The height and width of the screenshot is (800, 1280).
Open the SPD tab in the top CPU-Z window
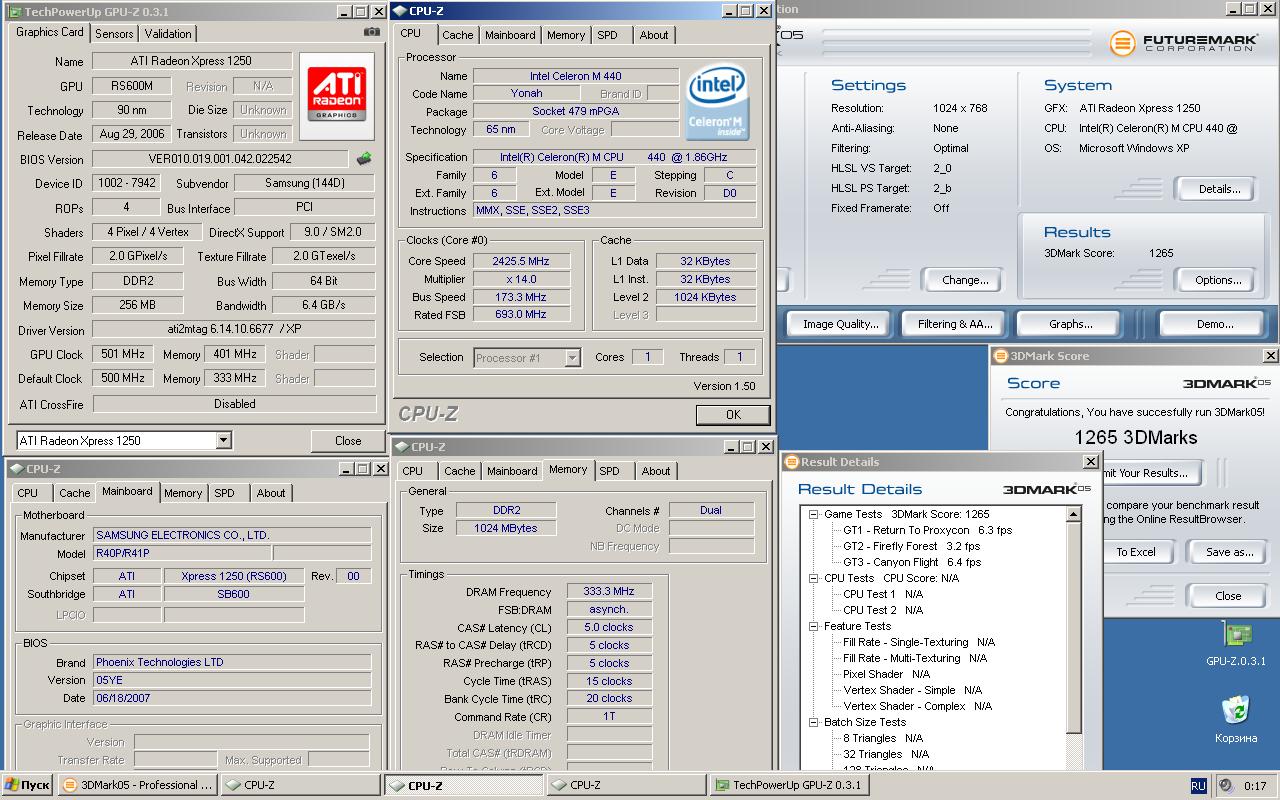pyautogui.click(x=607, y=35)
